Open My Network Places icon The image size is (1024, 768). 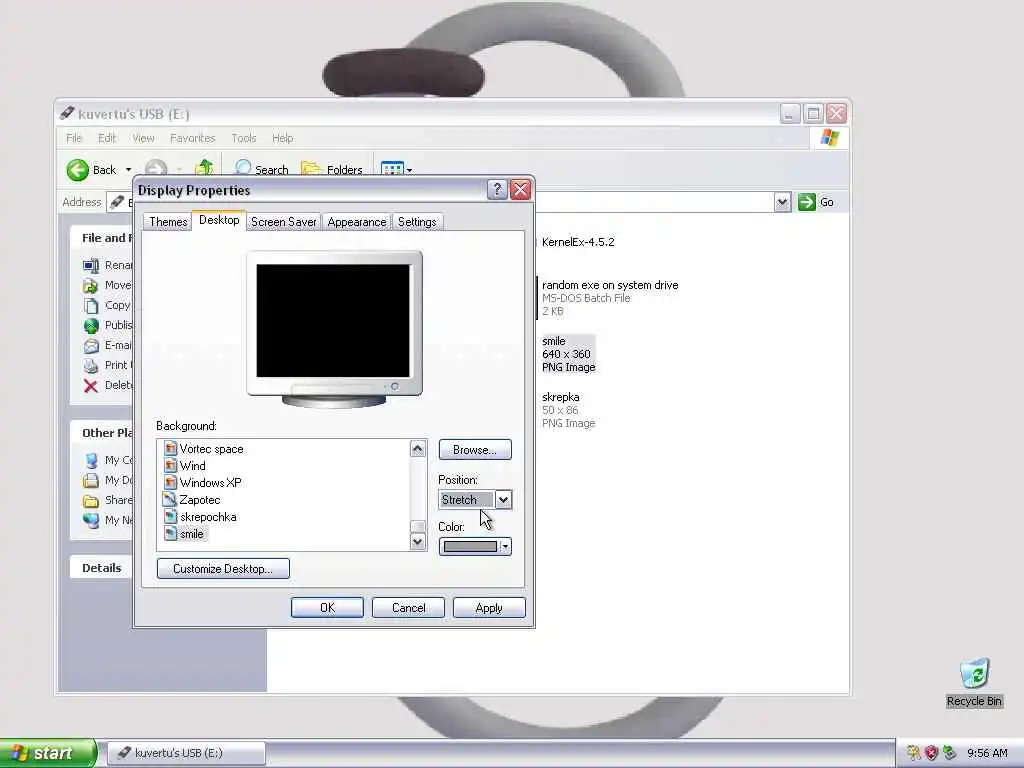[91, 520]
